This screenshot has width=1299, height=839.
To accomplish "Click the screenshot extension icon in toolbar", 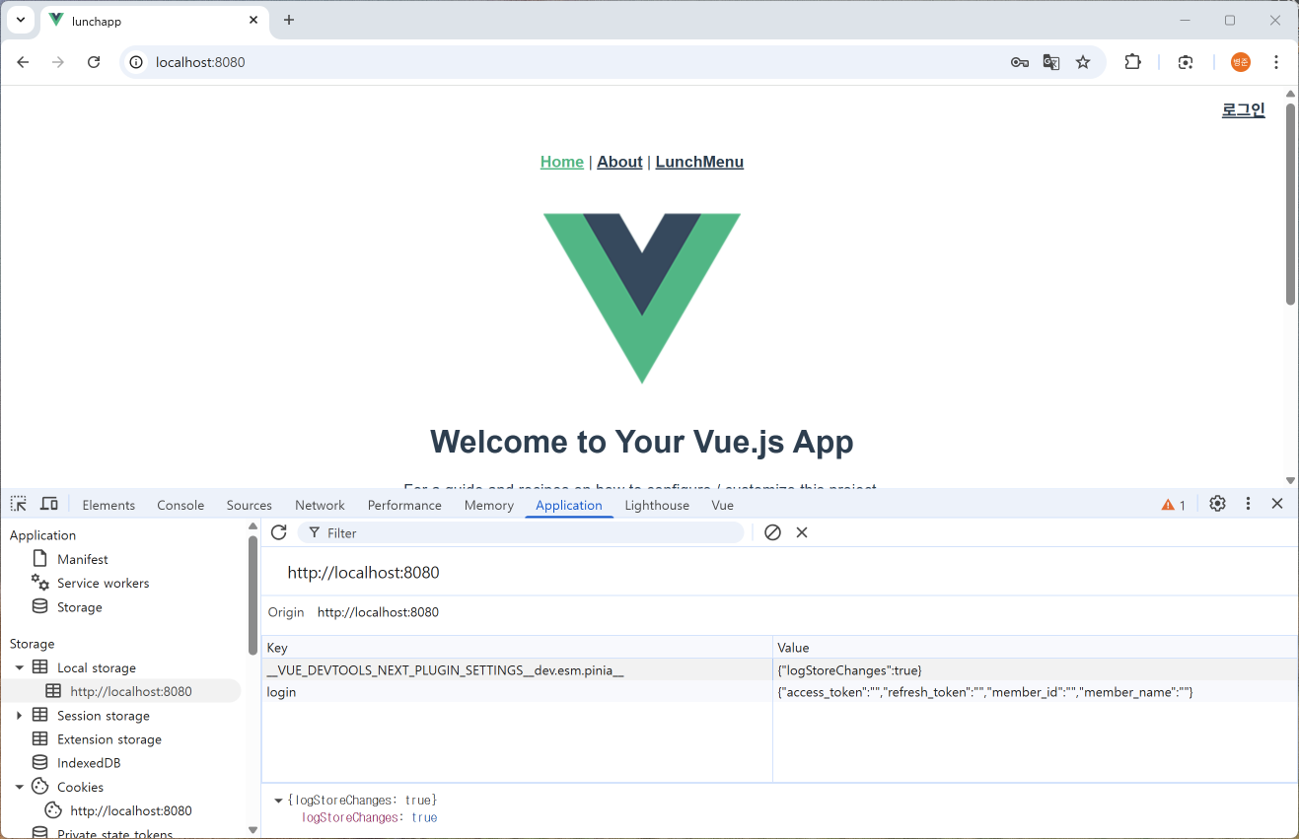I will point(1185,62).
